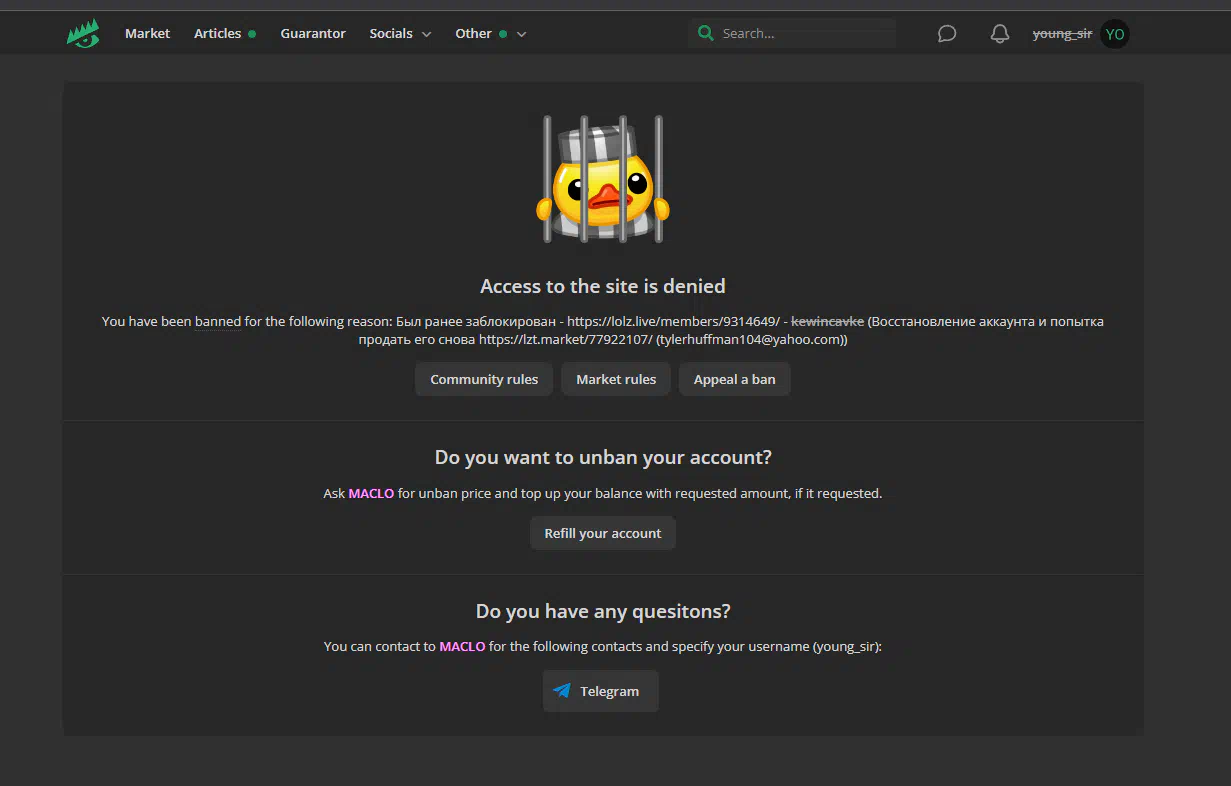The image size is (1231, 786).
Task: Click Do you want to unban heading
Action: click(x=603, y=457)
